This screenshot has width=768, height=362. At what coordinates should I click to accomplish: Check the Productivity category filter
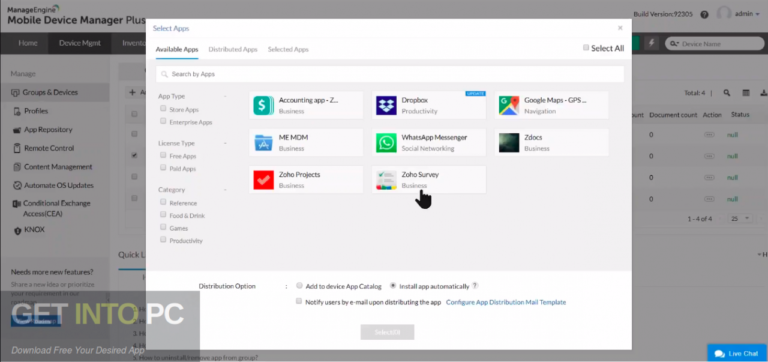[163, 240]
